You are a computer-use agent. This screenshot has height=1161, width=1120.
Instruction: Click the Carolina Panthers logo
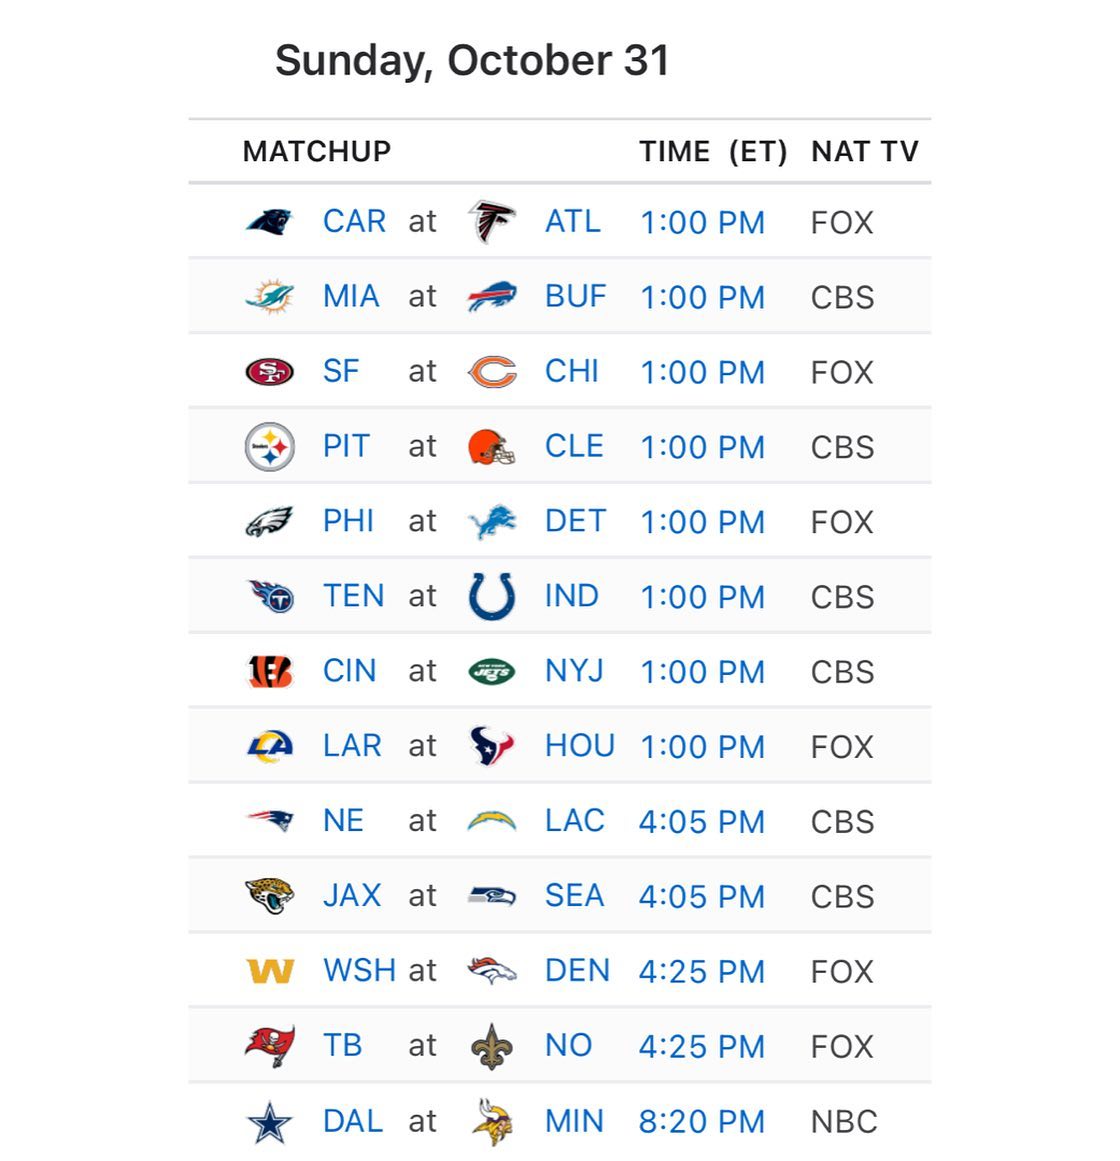tap(269, 221)
